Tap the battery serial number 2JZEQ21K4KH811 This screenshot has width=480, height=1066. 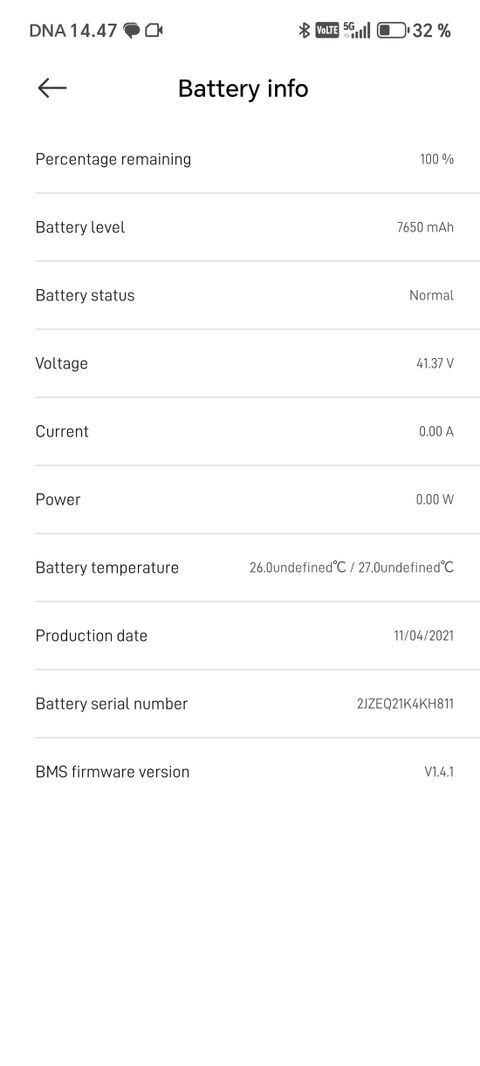(405, 704)
